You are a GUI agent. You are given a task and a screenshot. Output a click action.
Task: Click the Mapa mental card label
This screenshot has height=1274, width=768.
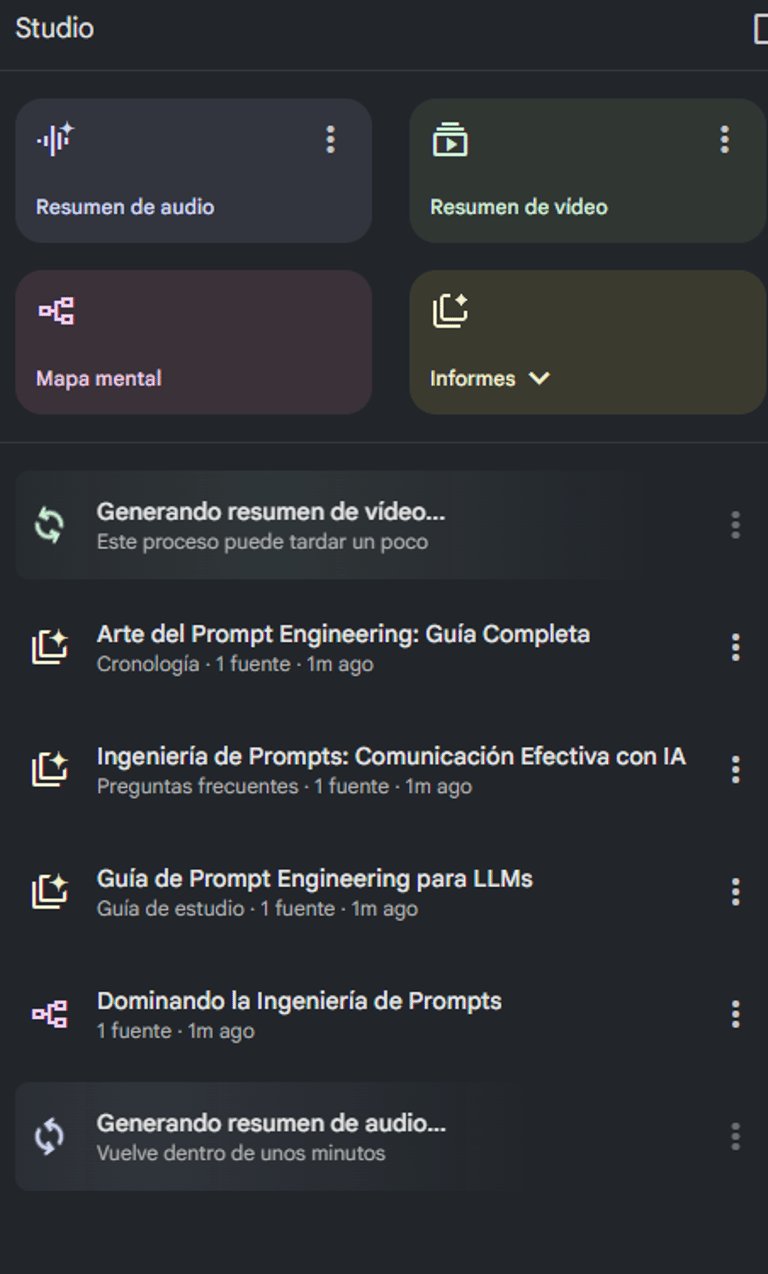pos(99,378)
